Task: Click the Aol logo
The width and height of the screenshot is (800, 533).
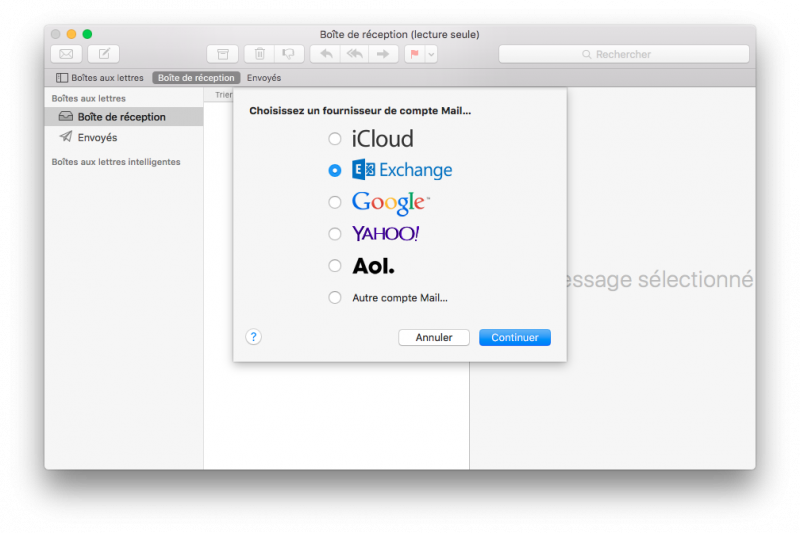Action: [373, 266]
